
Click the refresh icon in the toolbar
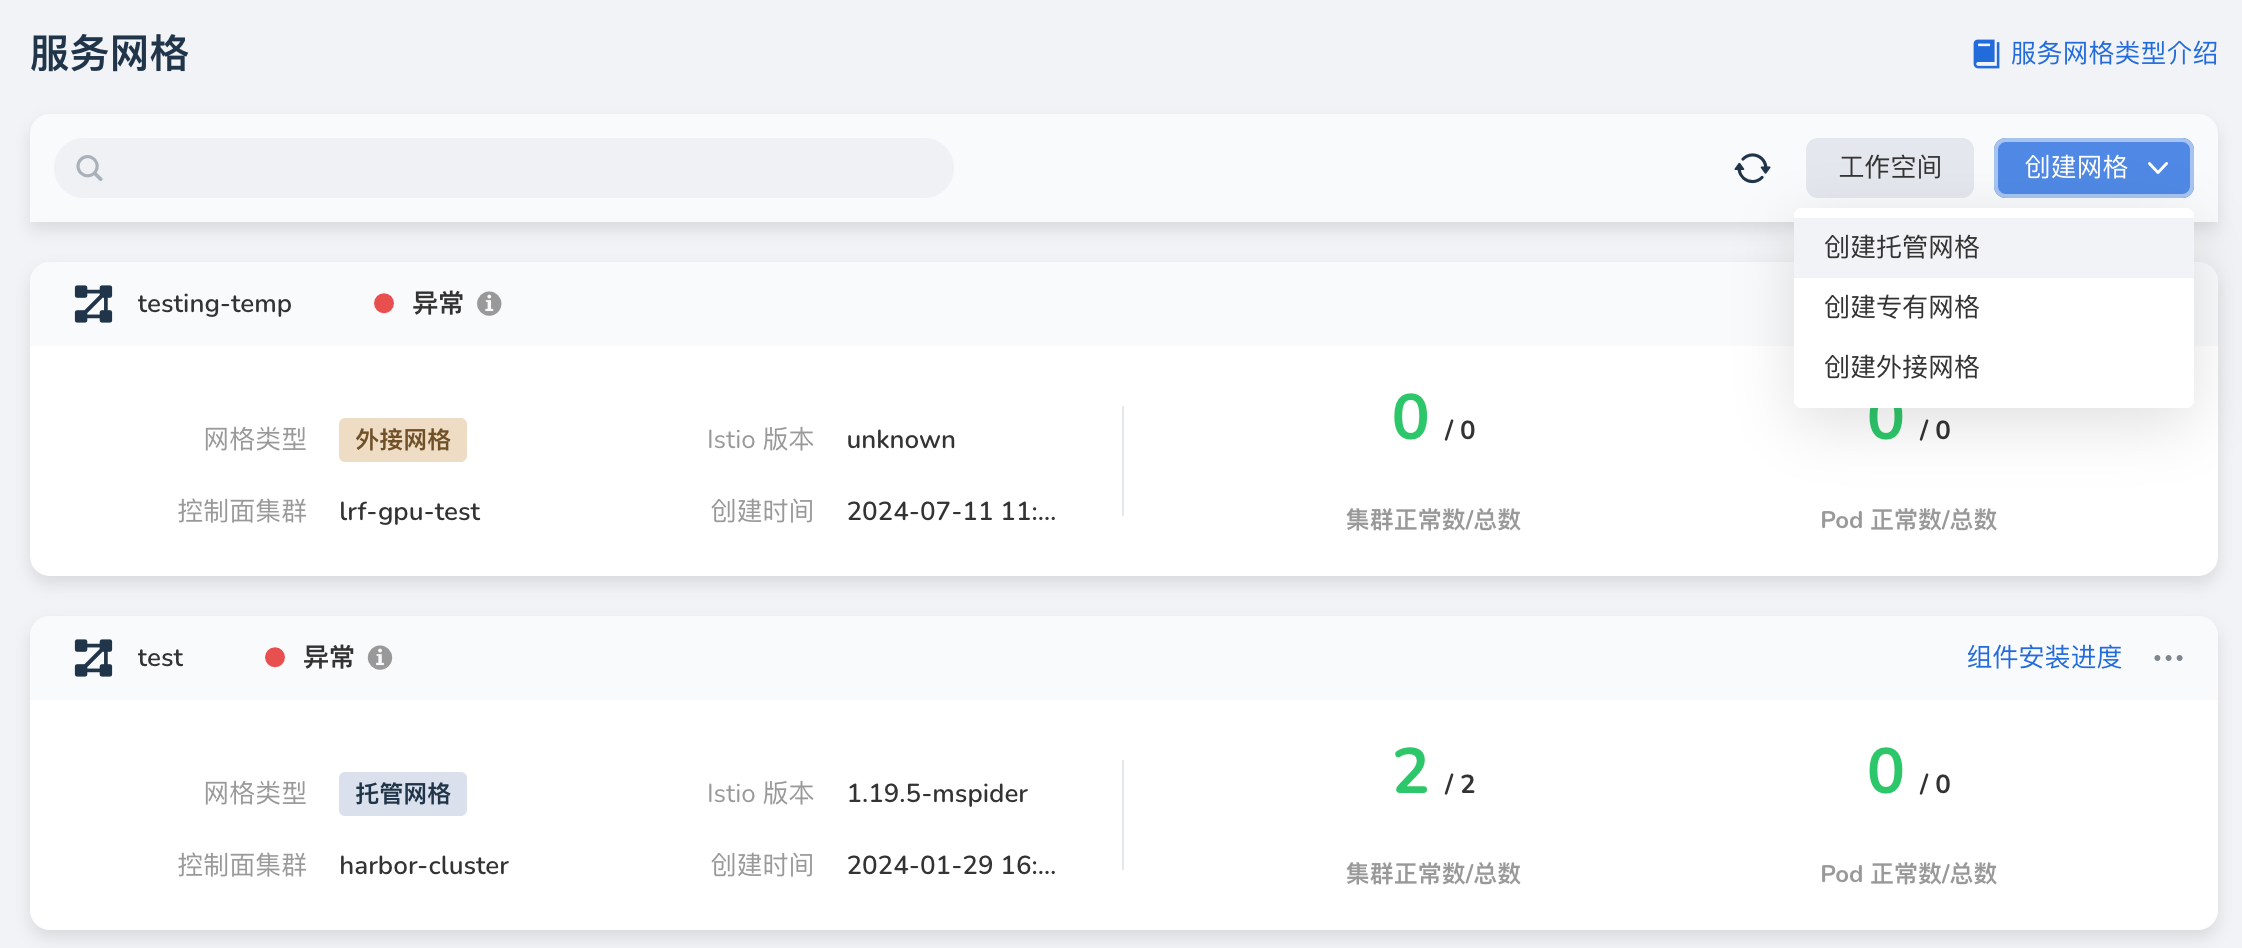point(1752,168)
